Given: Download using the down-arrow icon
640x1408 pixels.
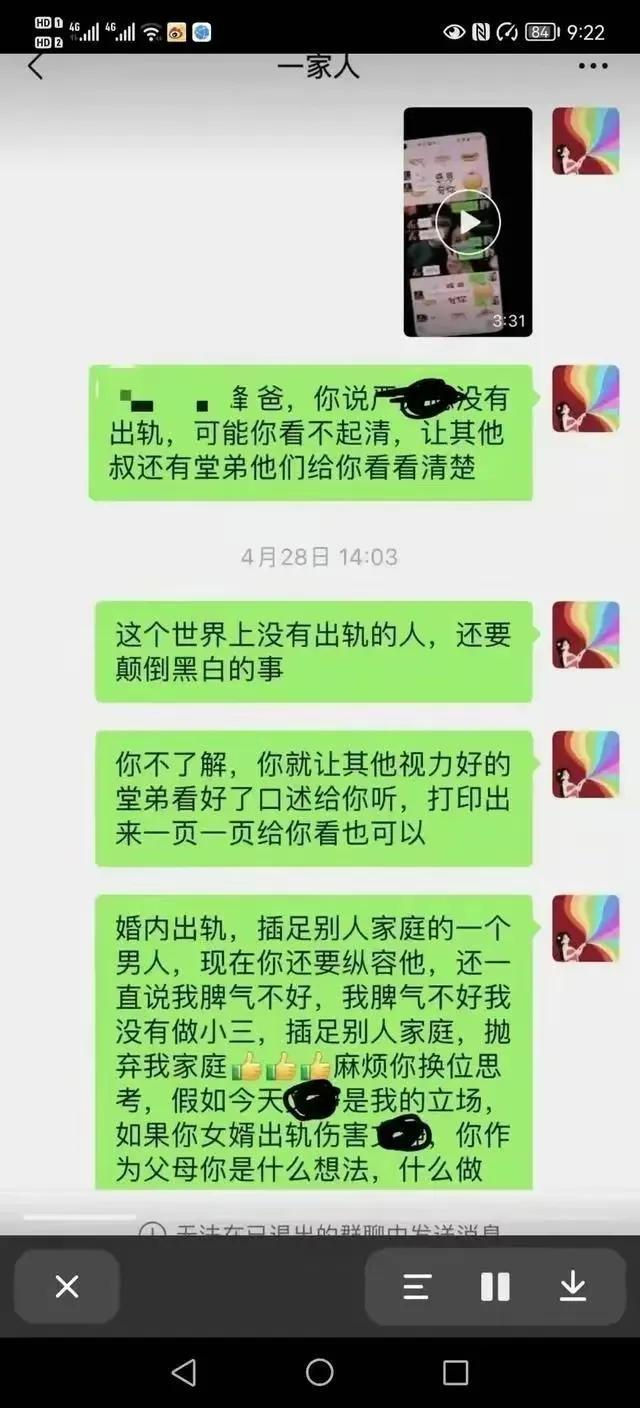Looking at the screenshot, I should [573, 1286].
